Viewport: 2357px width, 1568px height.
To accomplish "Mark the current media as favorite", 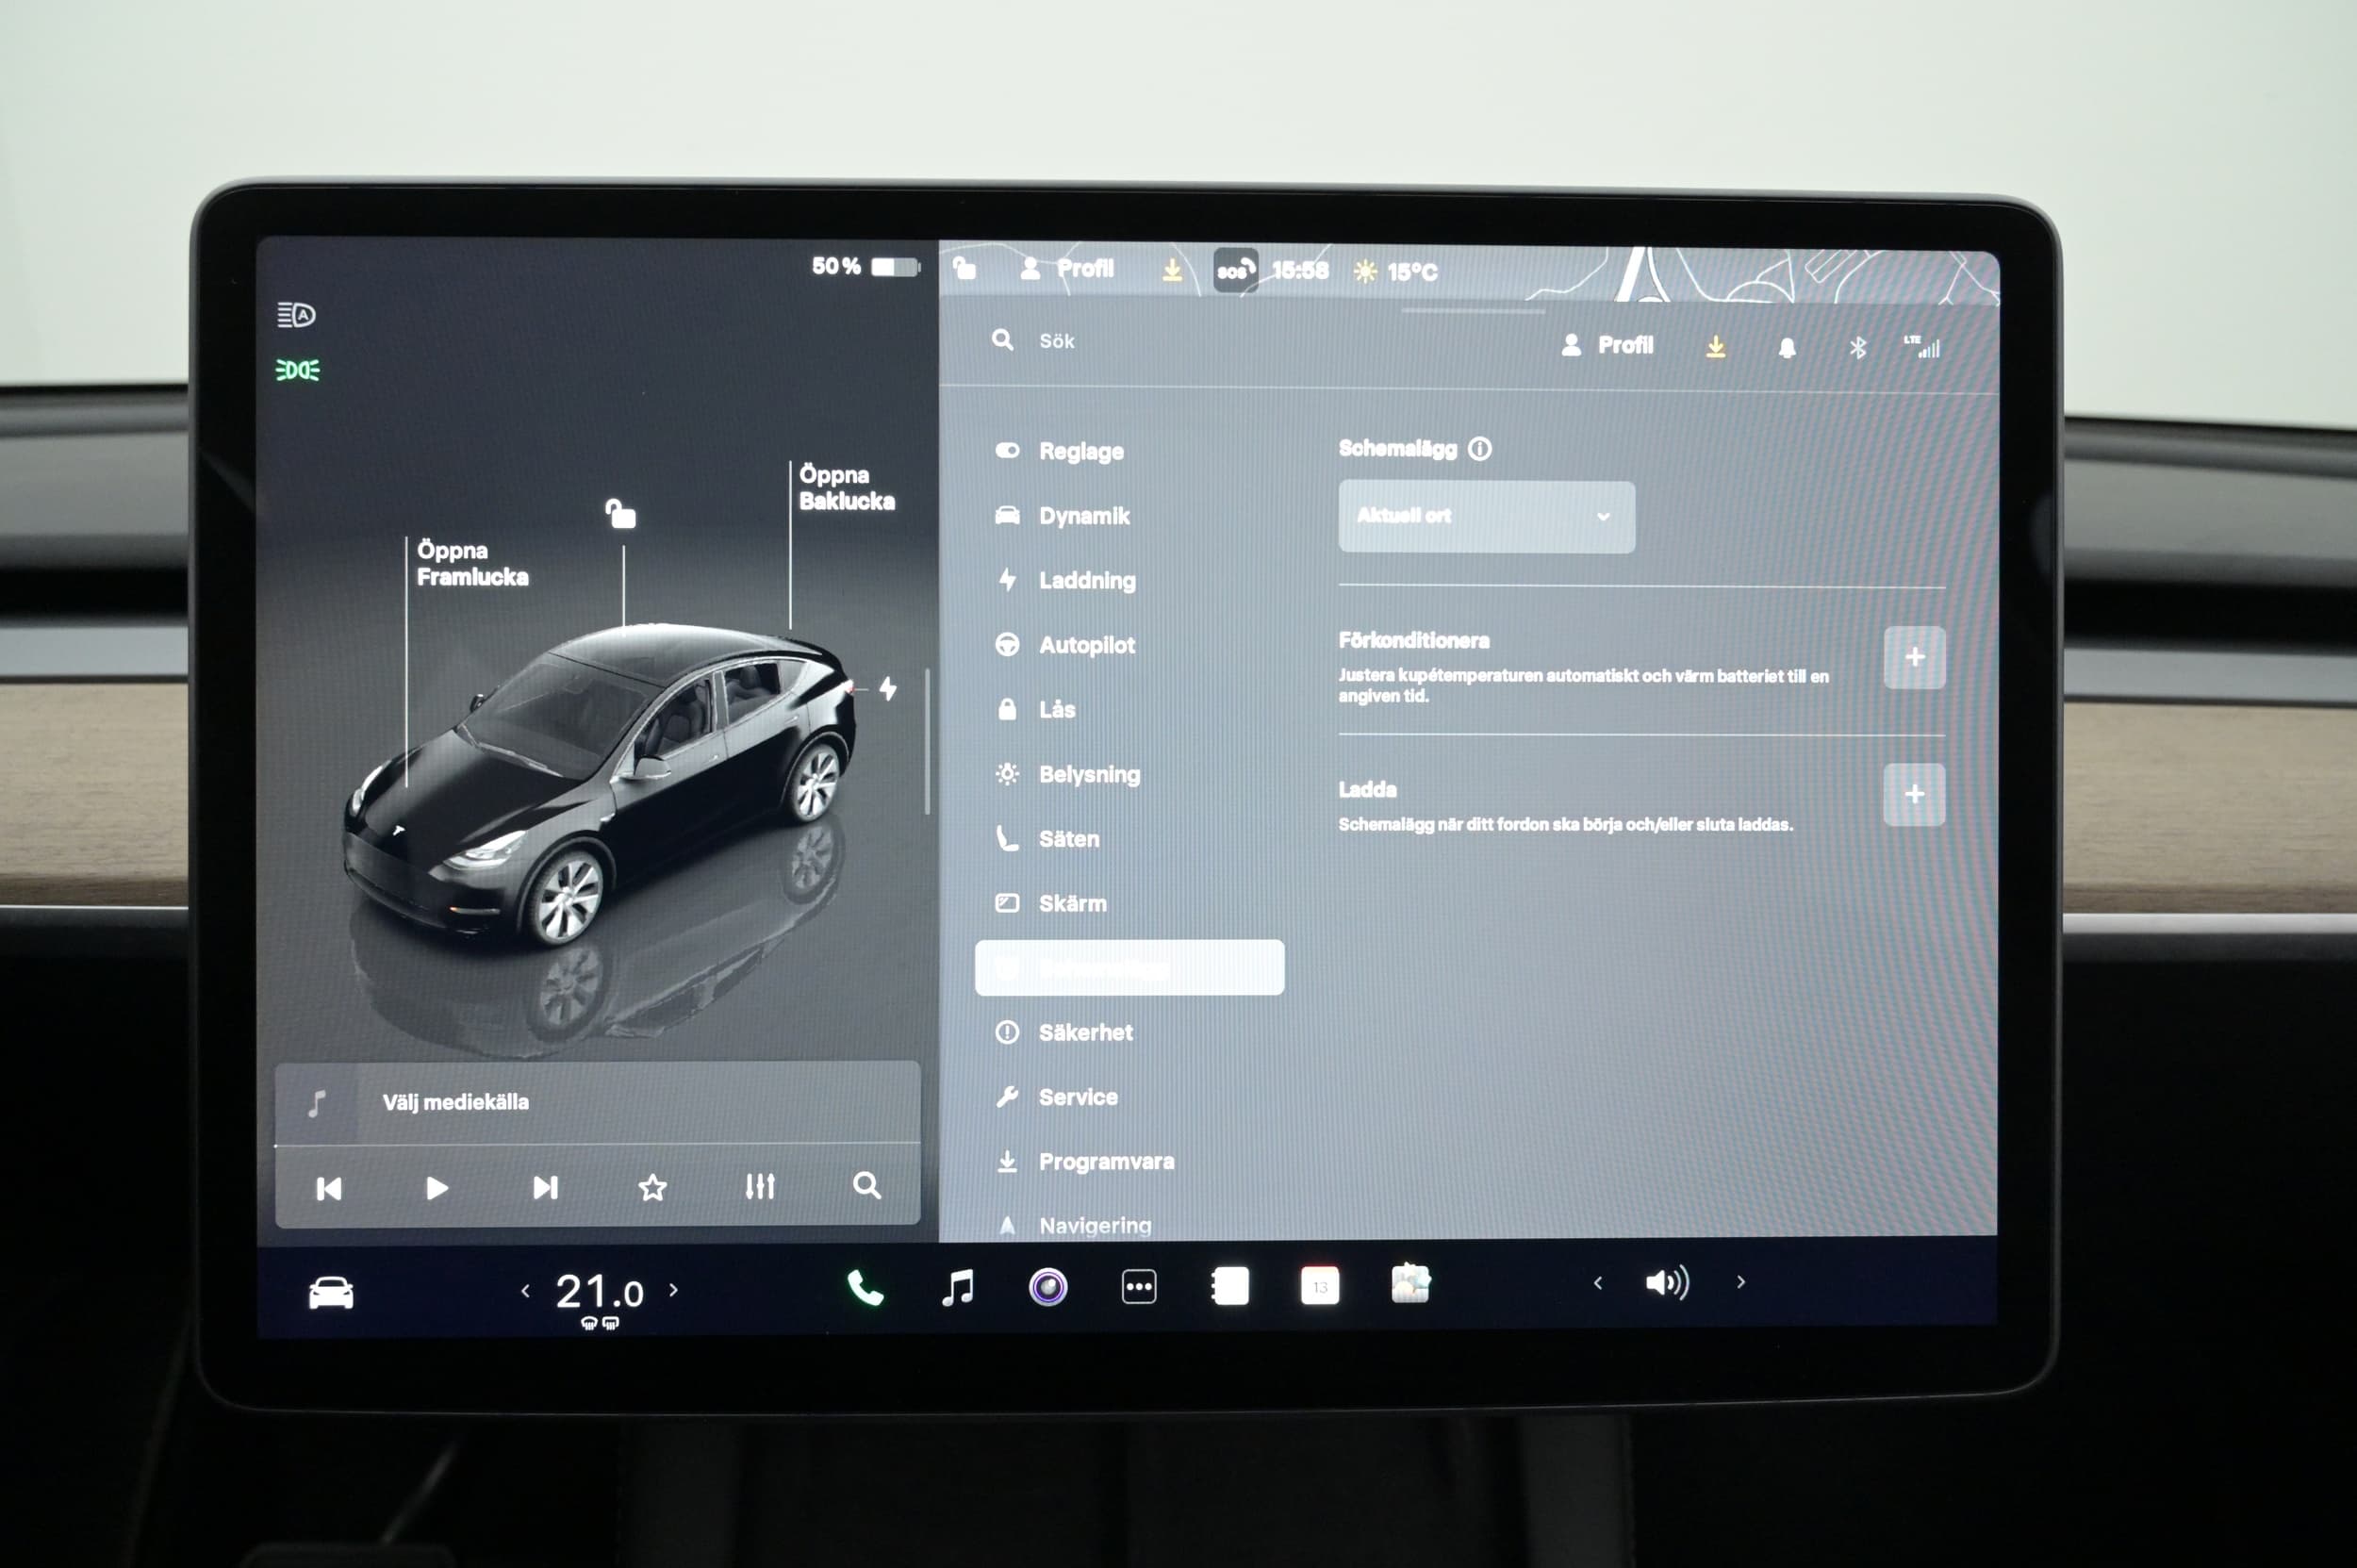I will pyautogui.click(x=652, y=1187).
